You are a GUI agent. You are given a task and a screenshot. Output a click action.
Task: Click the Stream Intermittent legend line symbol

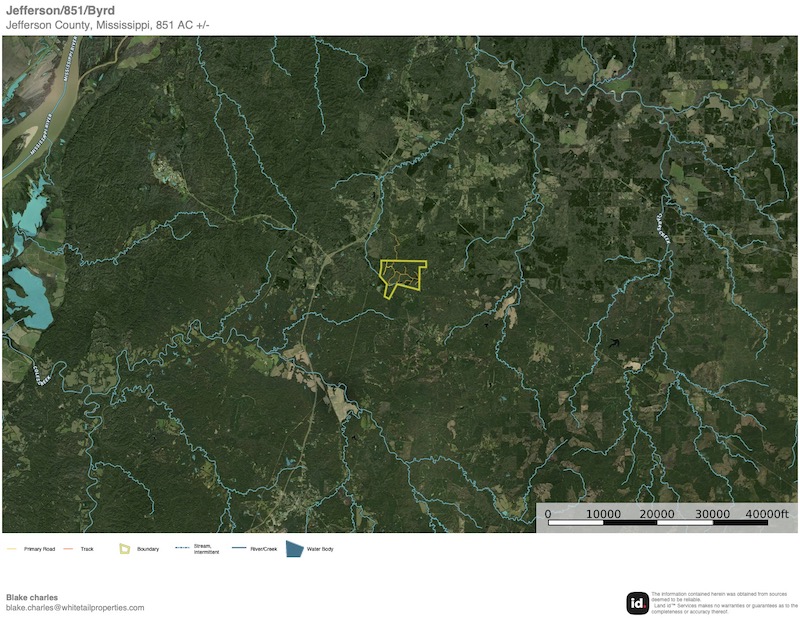[x=182, y=549]
